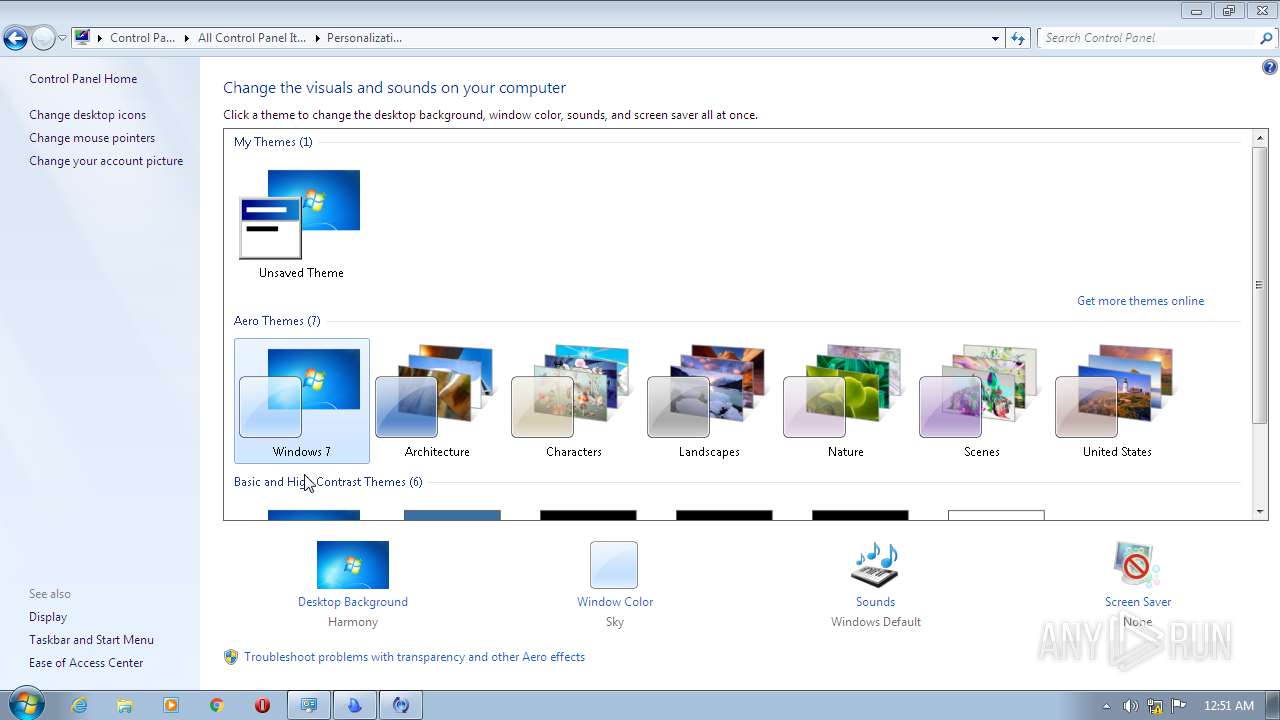Screen dimensions: 1280x720
Task: Click the Screen Saver link text
Action: tap(1138, 602)
